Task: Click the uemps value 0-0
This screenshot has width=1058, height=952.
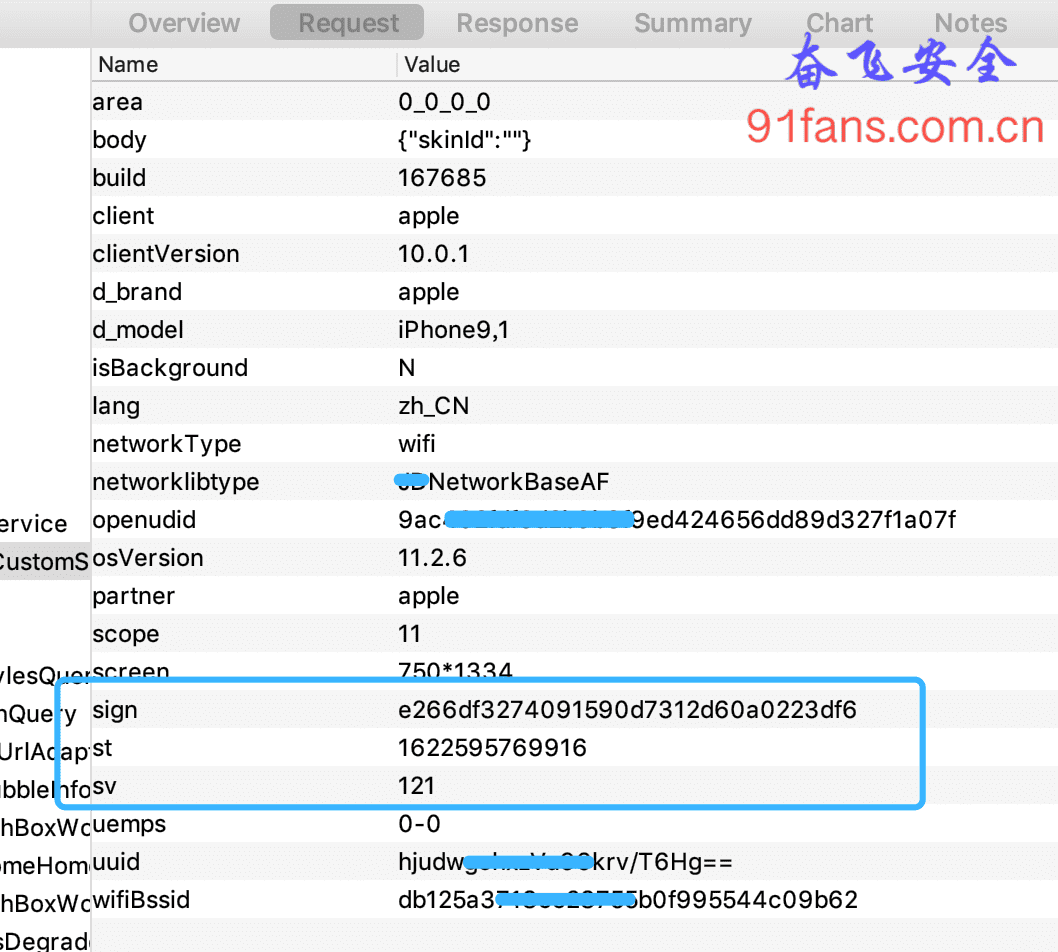Action: [x=419, y=824]
